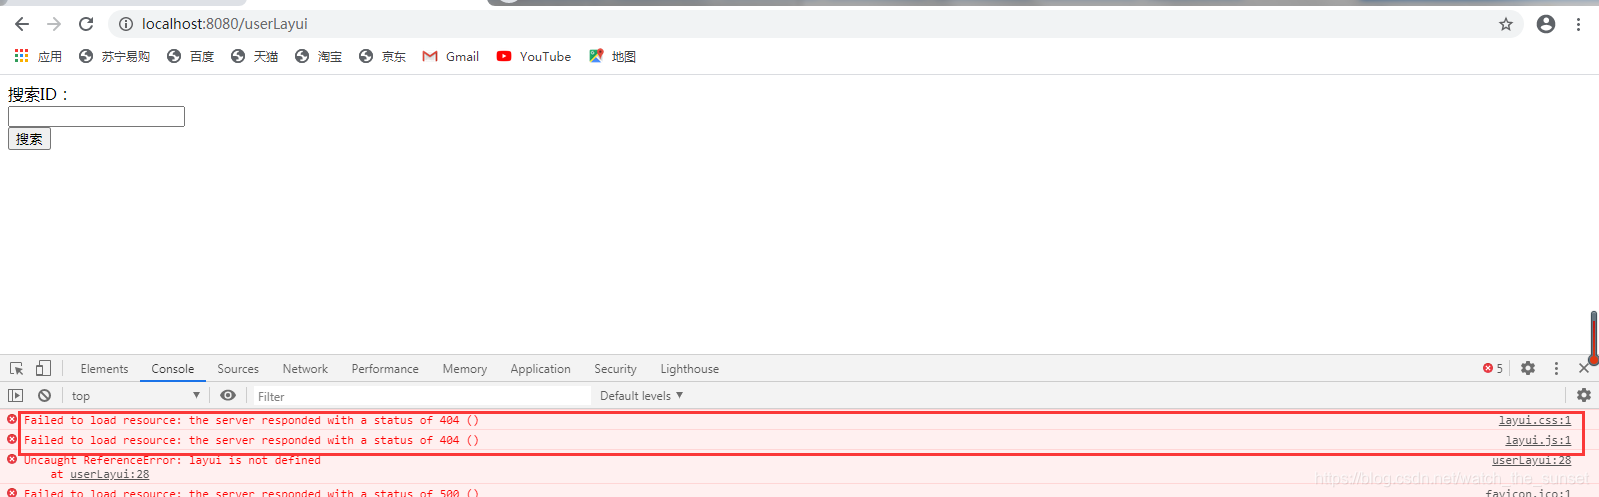Focus the 搜索ID text input
1599x497 pixels.
[x=96, y=117]
